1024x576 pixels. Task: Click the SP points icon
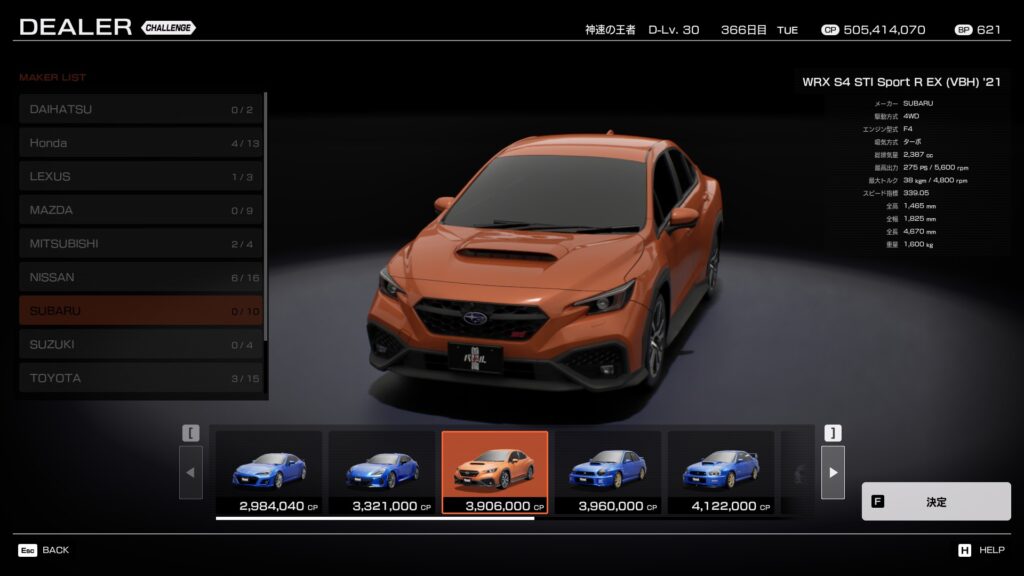tap(963, 30)
